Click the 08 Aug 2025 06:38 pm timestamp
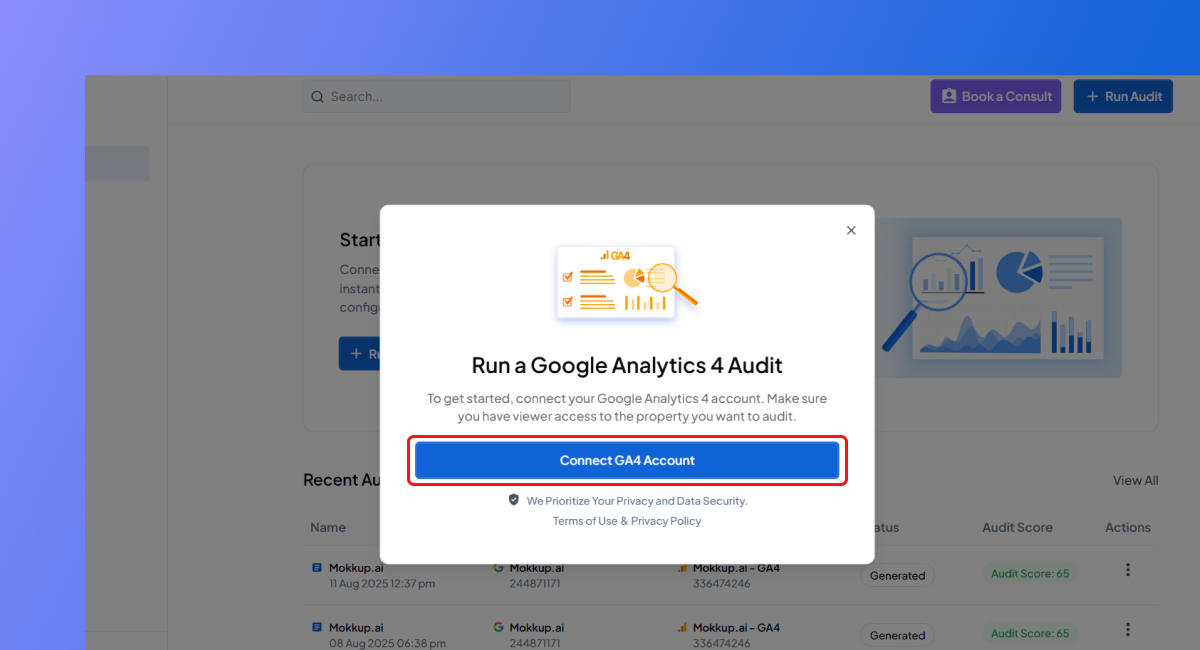1200x650 pixels. click(387, 643)
